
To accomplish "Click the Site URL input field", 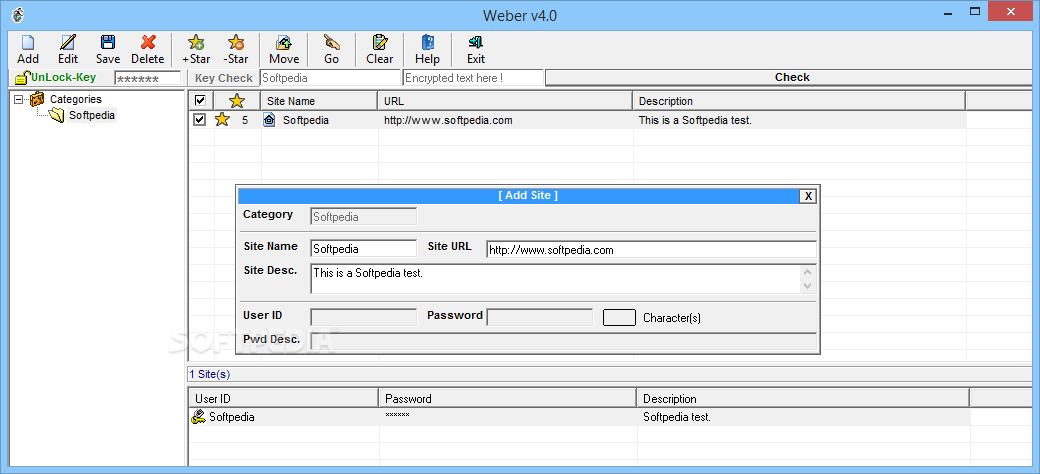I will 651,249.
